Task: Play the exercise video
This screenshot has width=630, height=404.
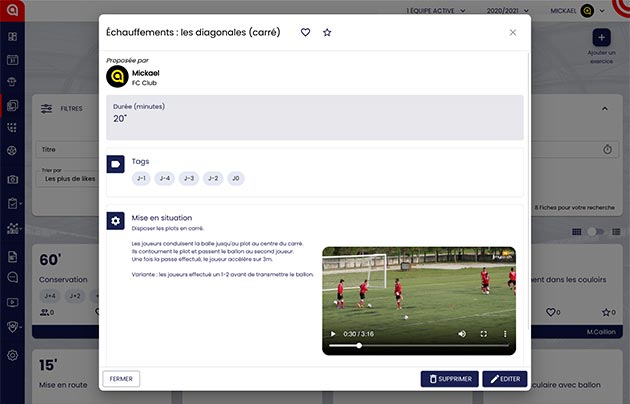Action: pos(333,333)
